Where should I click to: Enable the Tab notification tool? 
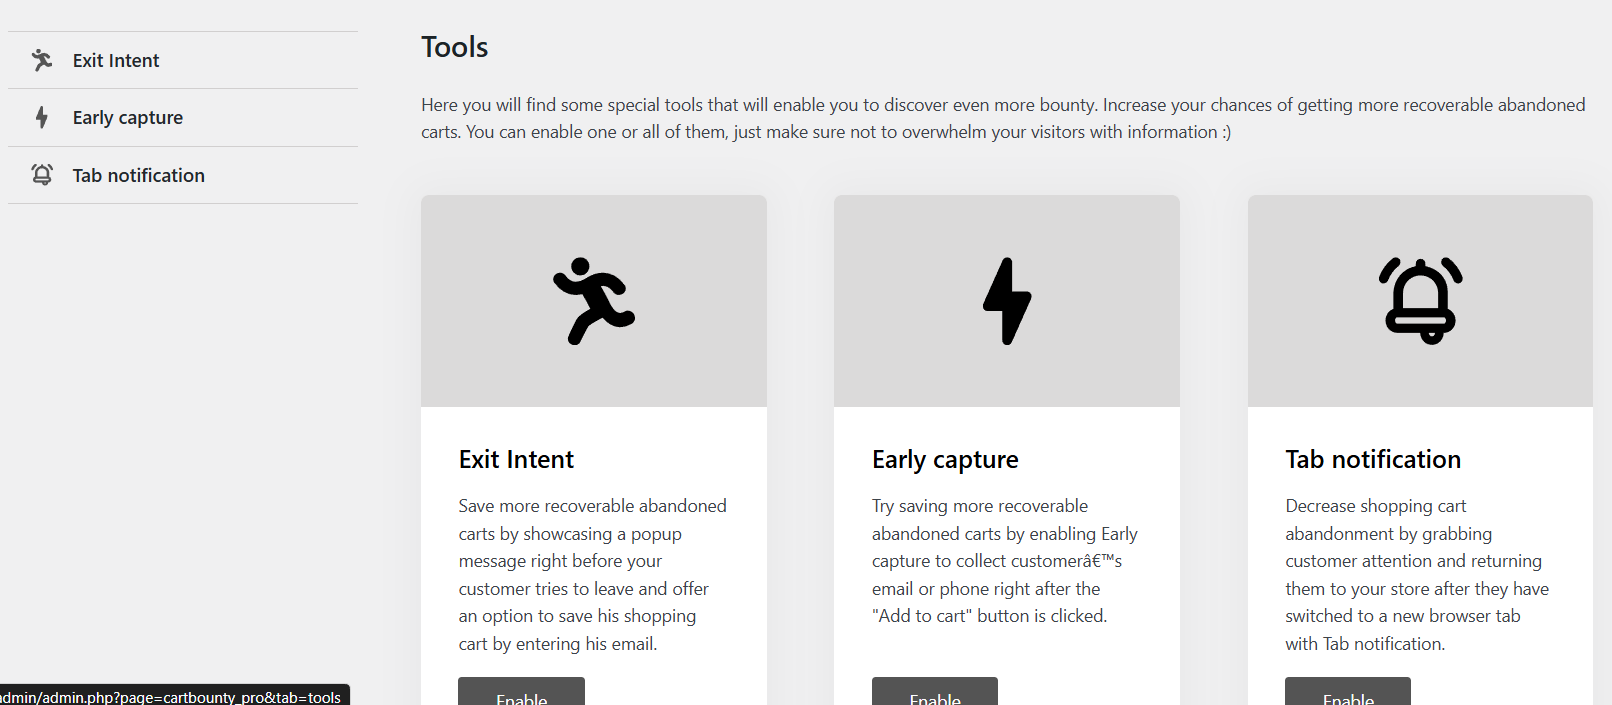1348,694
